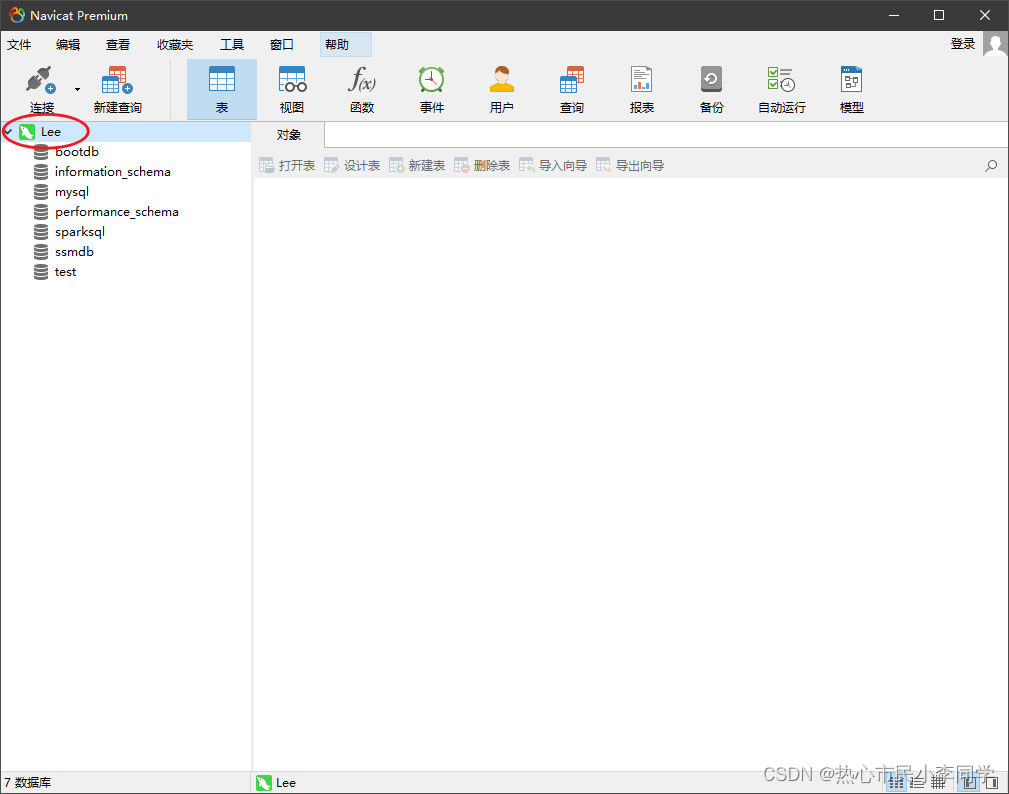The height and width of the screenshot is (794, 1009).
Task: Select the bootdb database
Action: [x=77, y=152]
